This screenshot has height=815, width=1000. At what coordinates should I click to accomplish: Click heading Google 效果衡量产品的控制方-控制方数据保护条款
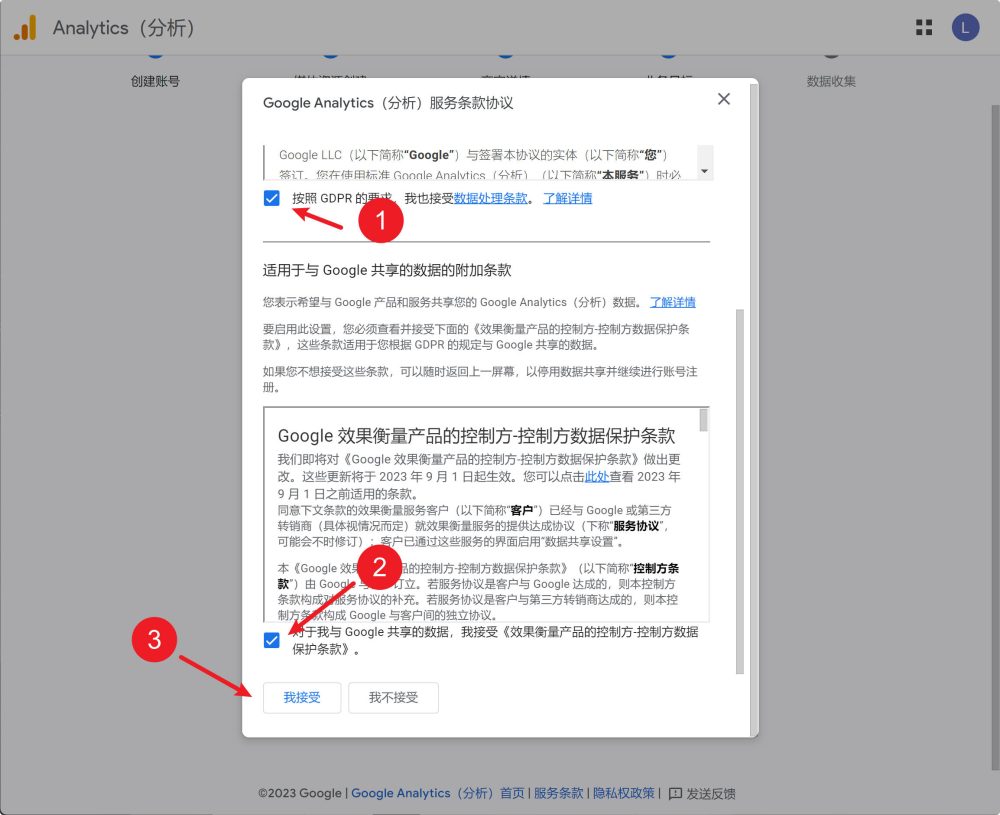coord(476,436)
